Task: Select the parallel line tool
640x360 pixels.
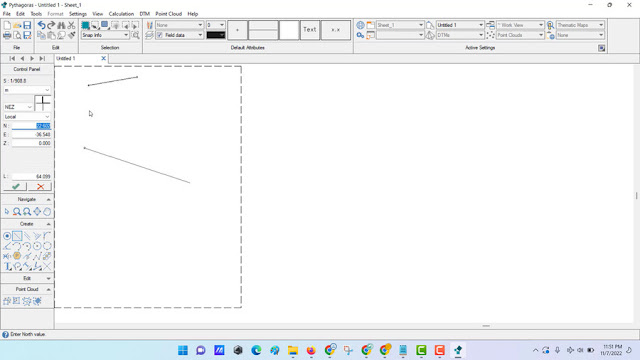Action: 27,236
